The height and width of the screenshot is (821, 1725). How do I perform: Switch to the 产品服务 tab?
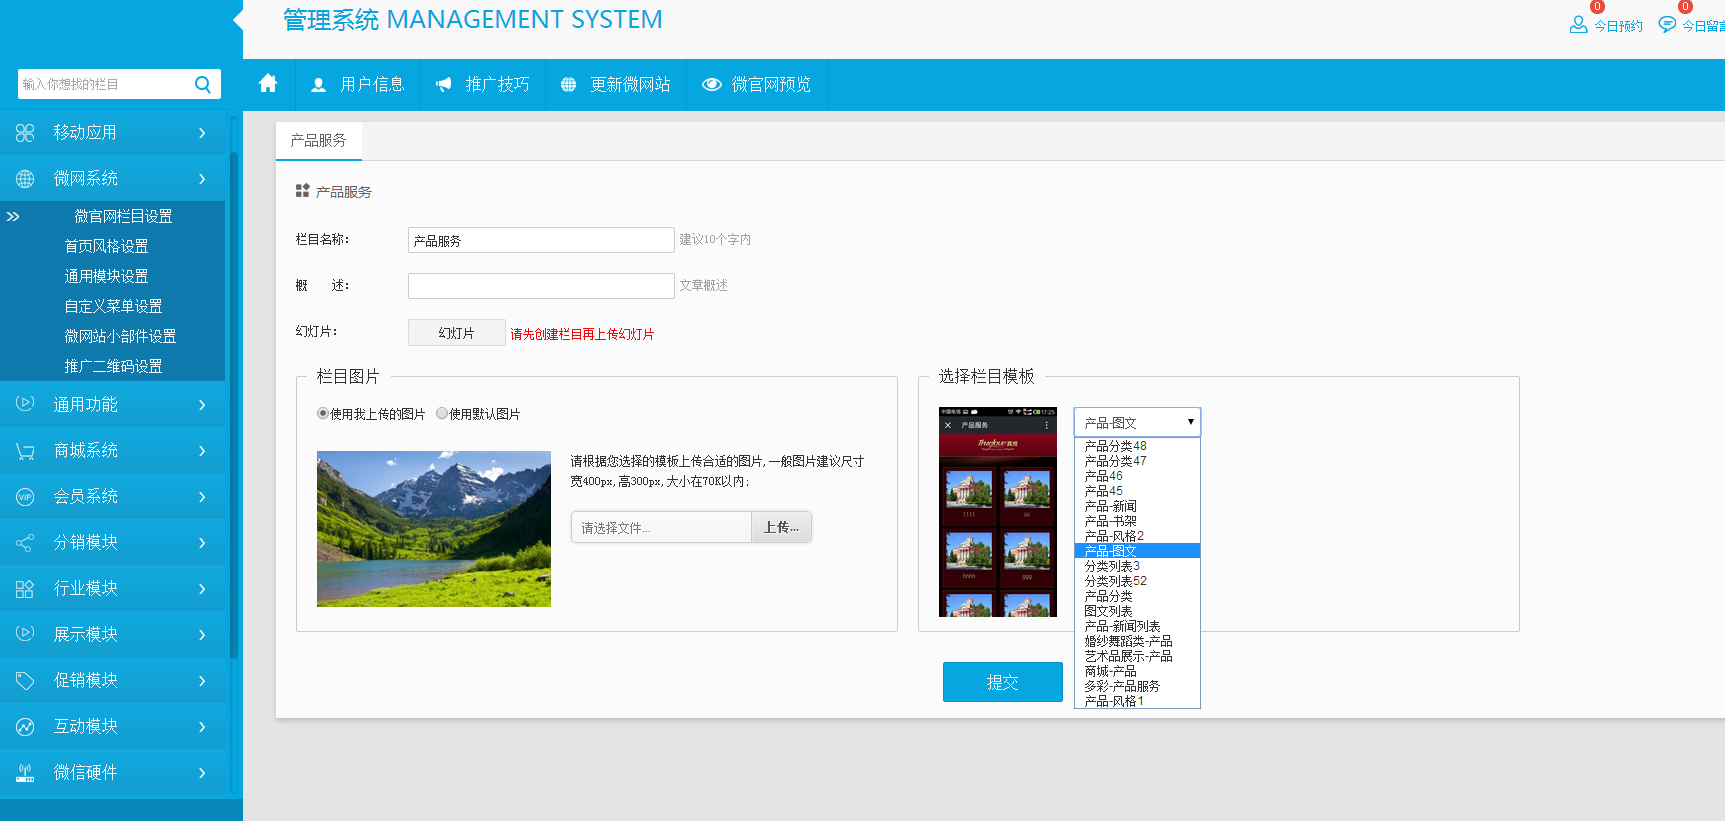318,141
